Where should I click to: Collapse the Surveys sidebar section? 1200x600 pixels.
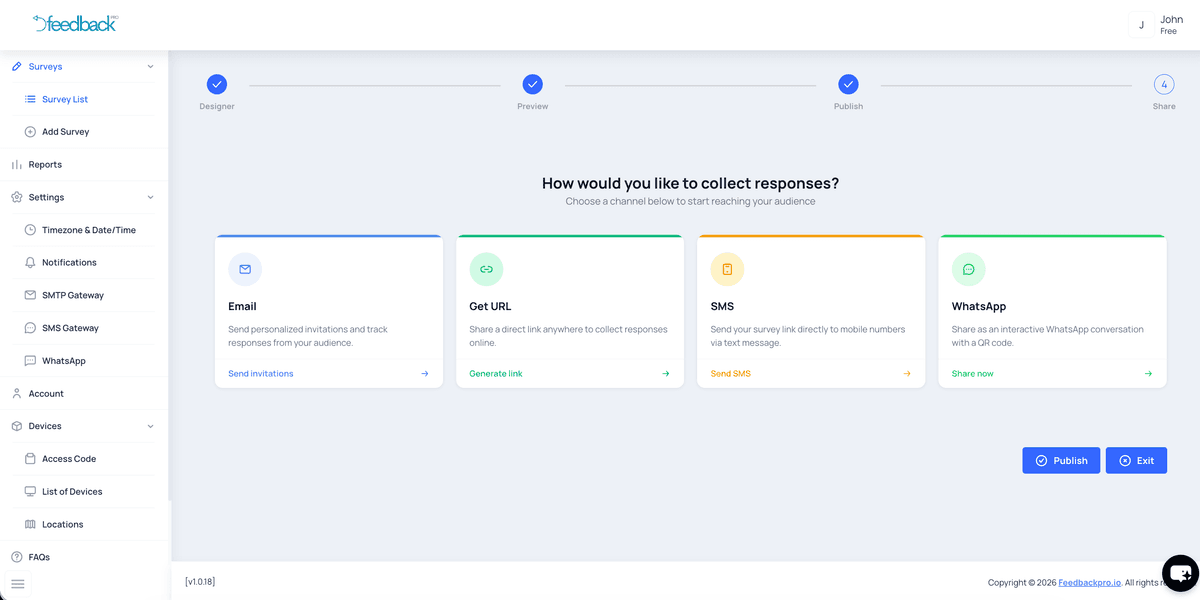(x=150, y=67)
